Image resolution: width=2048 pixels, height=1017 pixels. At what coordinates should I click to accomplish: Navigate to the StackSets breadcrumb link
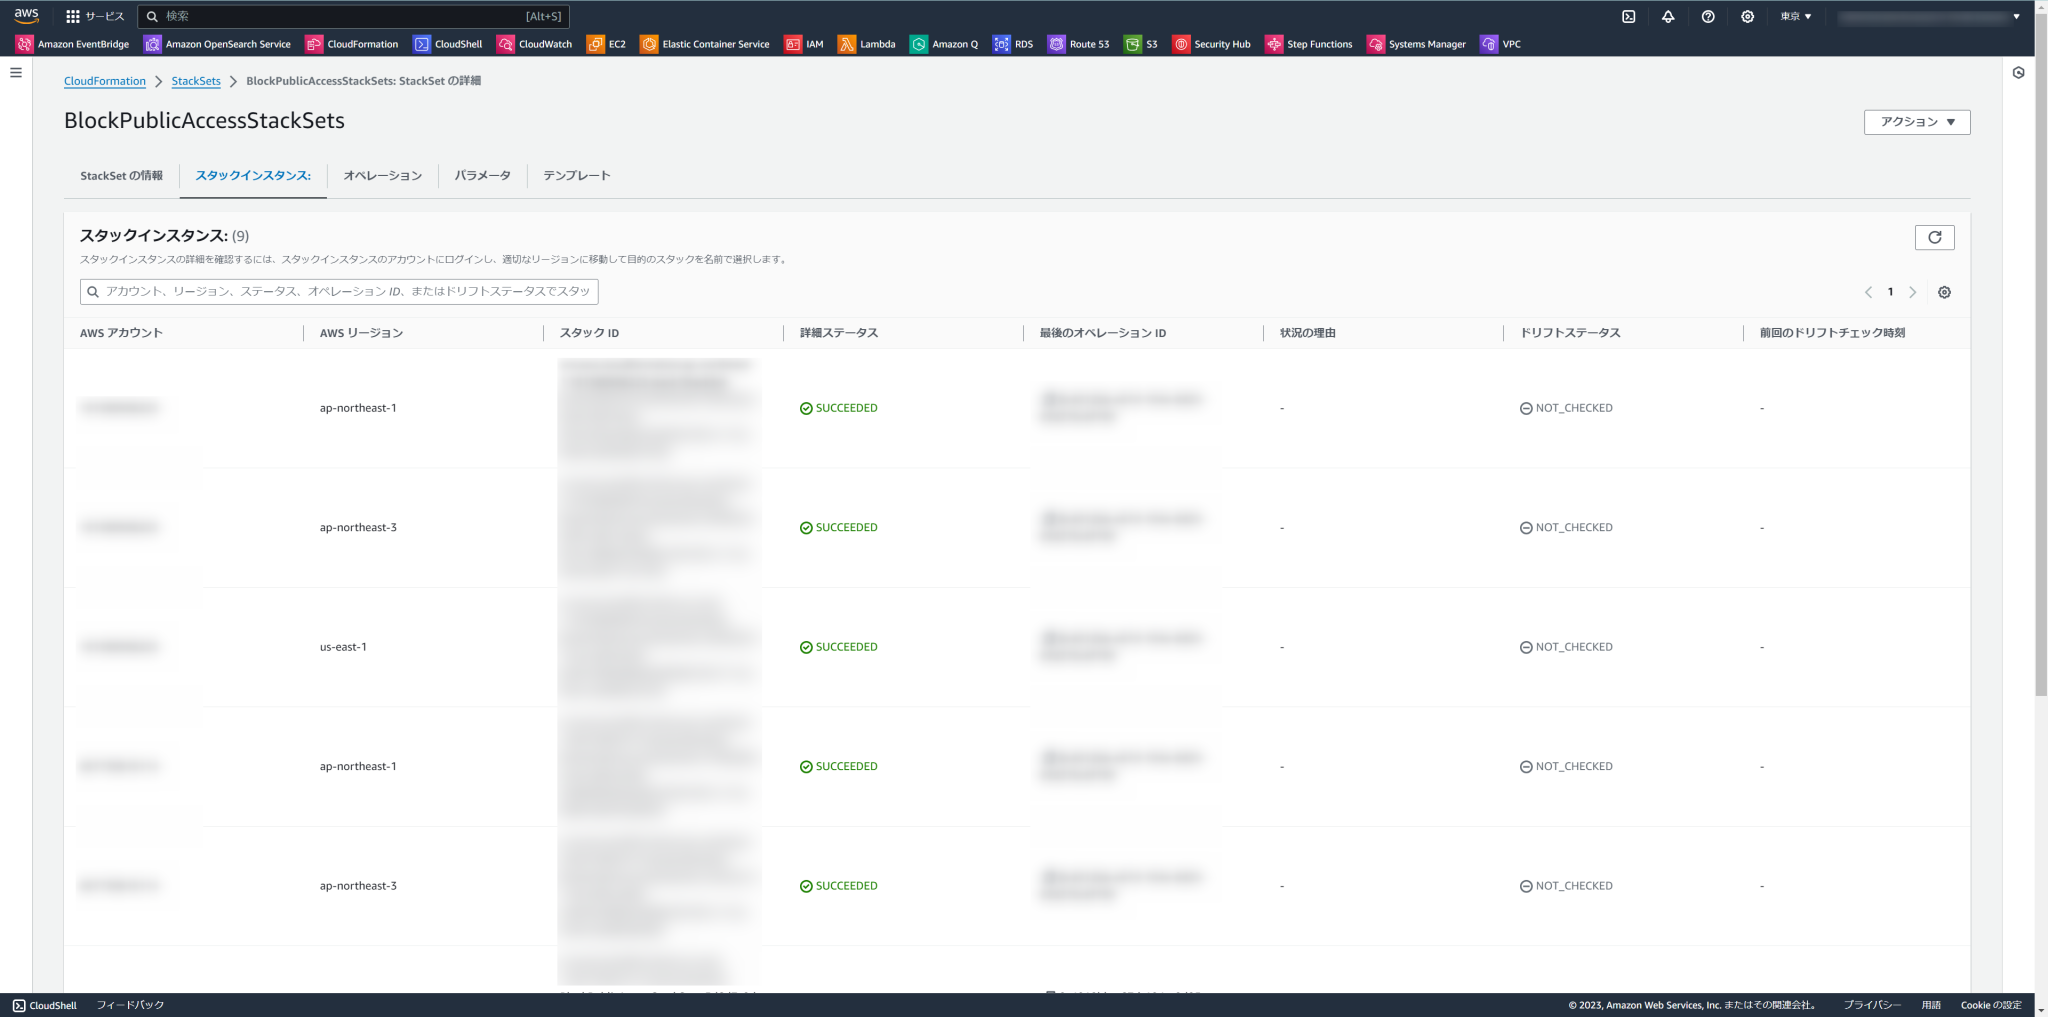[x=196, y=81]
